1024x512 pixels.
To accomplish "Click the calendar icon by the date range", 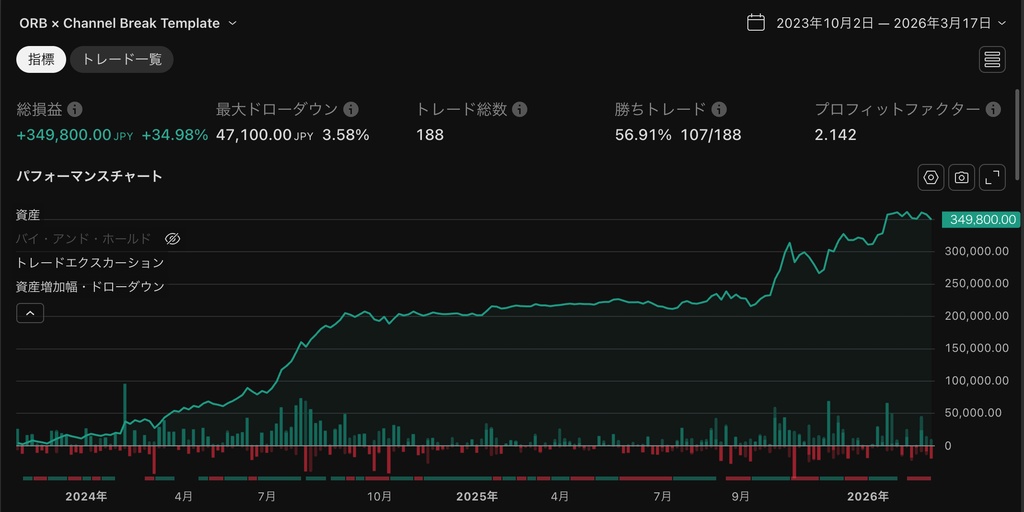I will tap(756, 23).
